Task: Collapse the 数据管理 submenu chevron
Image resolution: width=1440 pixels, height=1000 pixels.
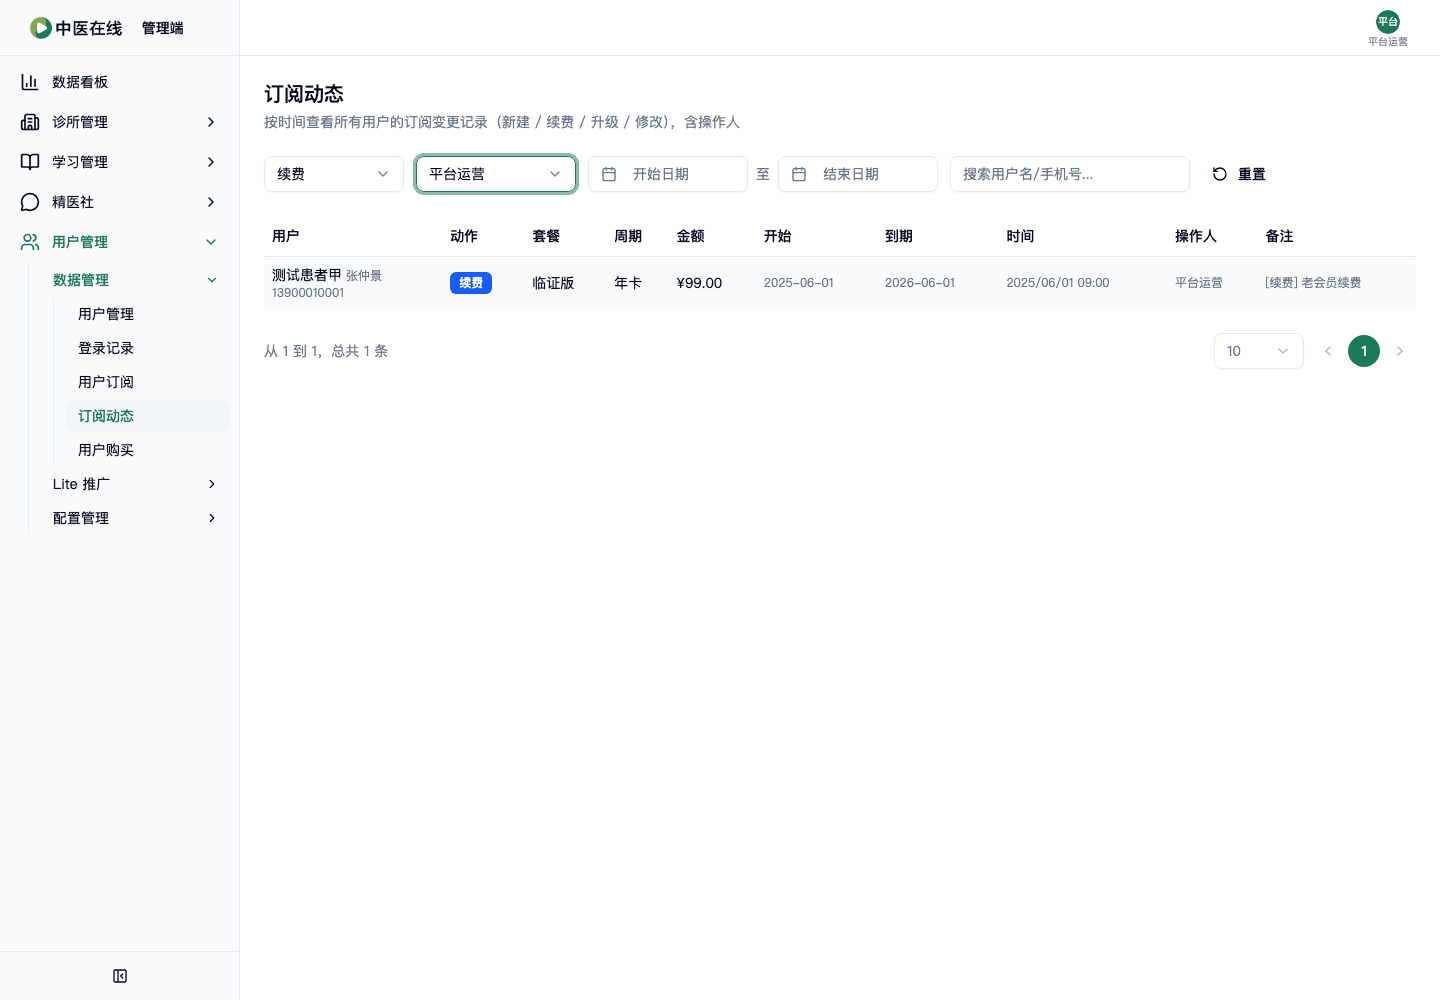Action: (x=212, y=280)
